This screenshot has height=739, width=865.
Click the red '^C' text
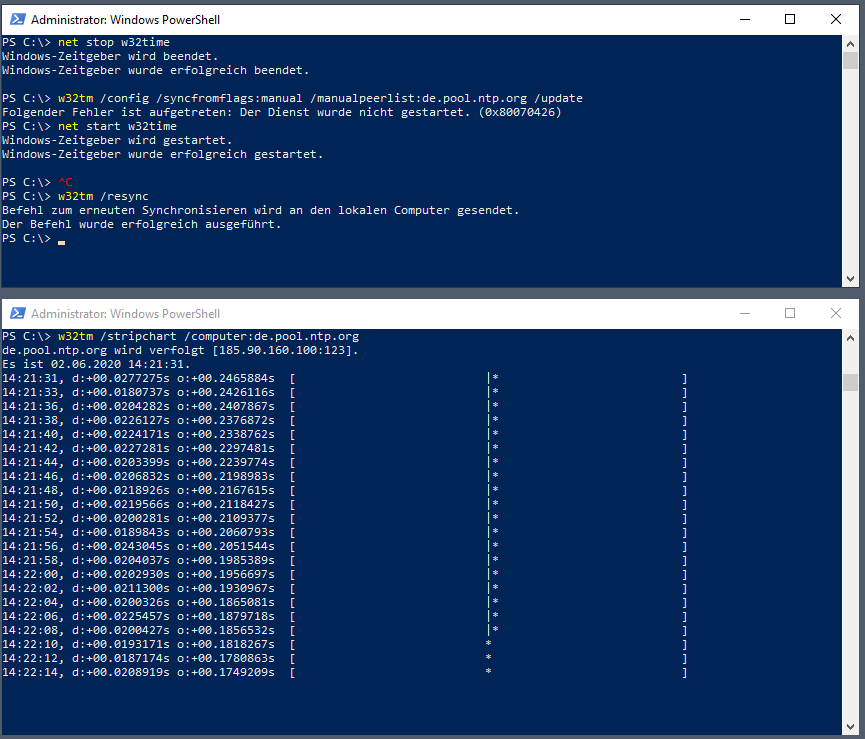click(65, 183)
